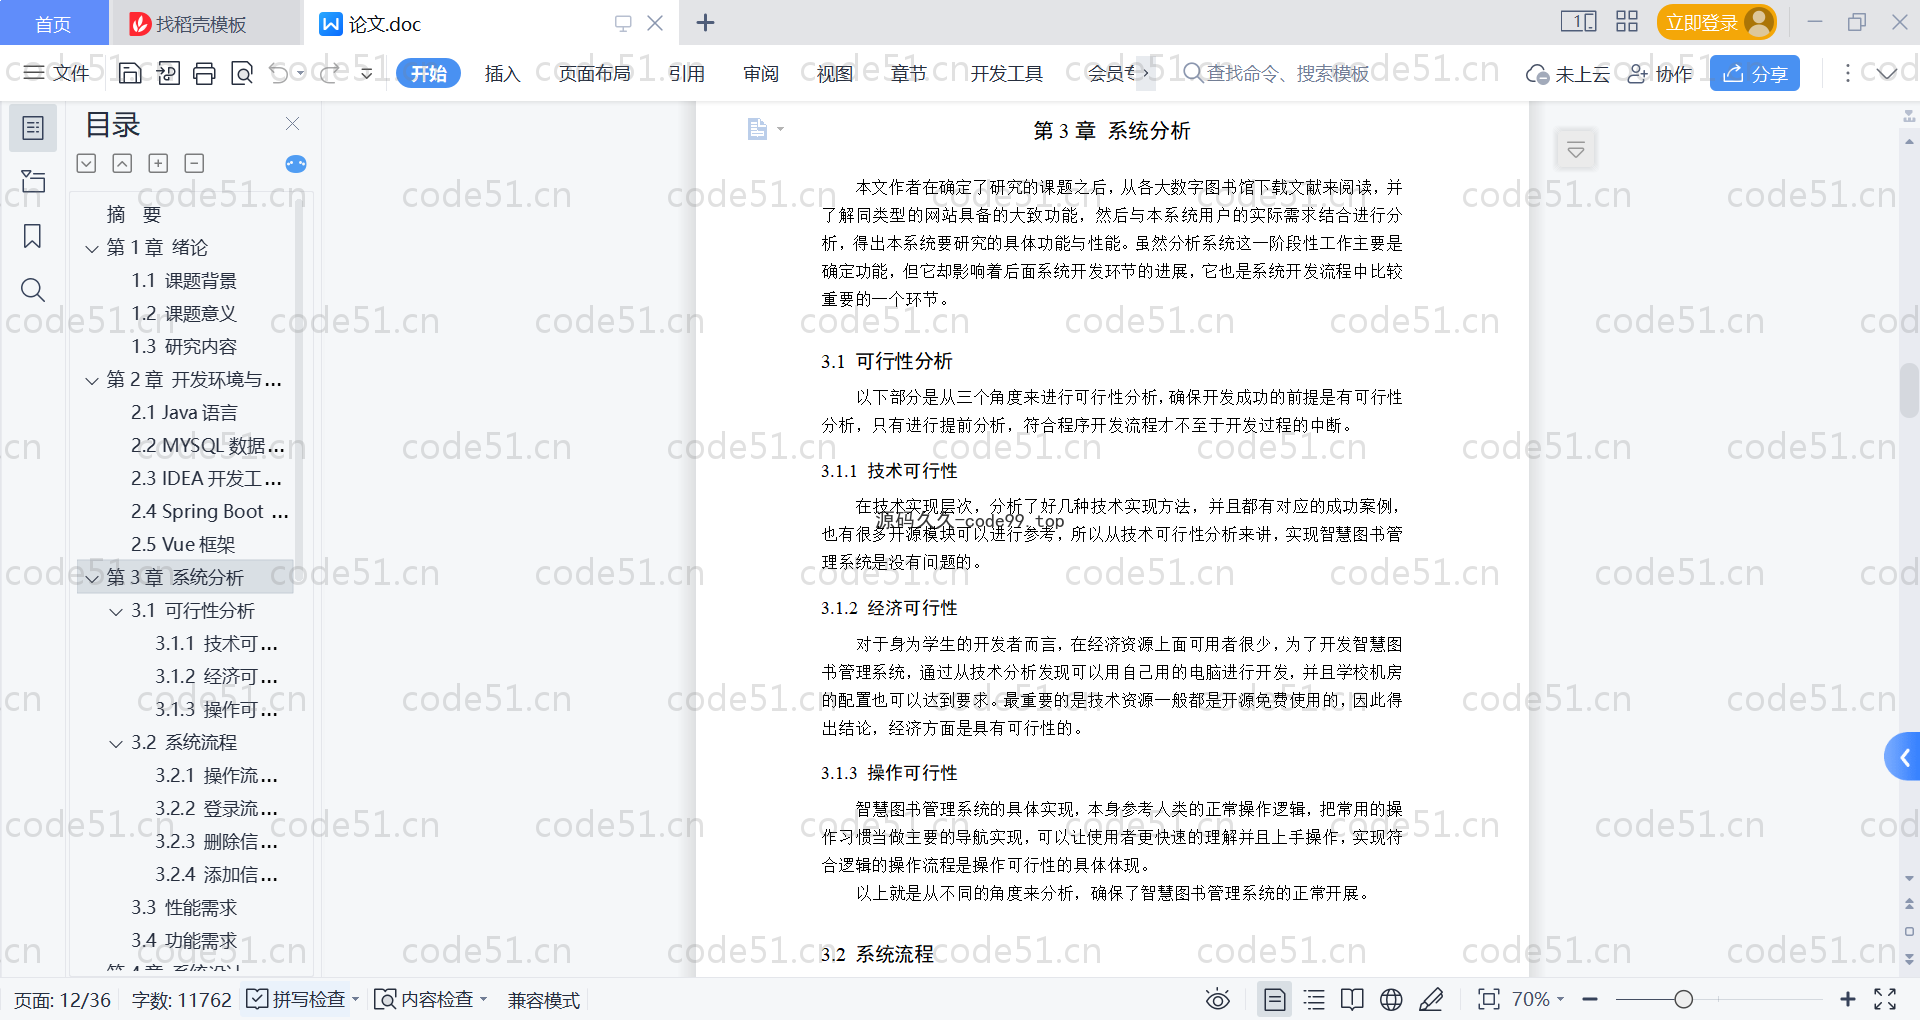Redo the last action
1920x1020 pixels.
[329, 73]
